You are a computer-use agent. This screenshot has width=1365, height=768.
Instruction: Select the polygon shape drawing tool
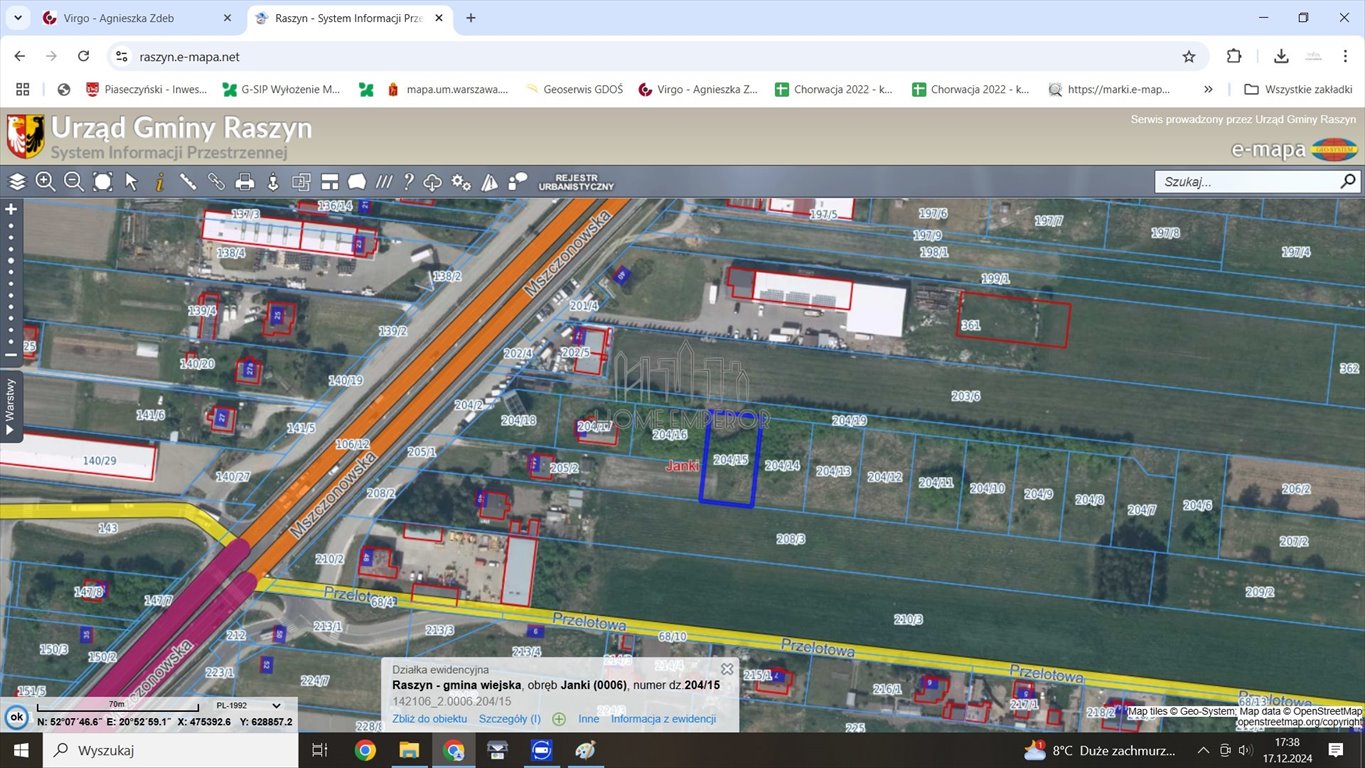coord(357,181)
